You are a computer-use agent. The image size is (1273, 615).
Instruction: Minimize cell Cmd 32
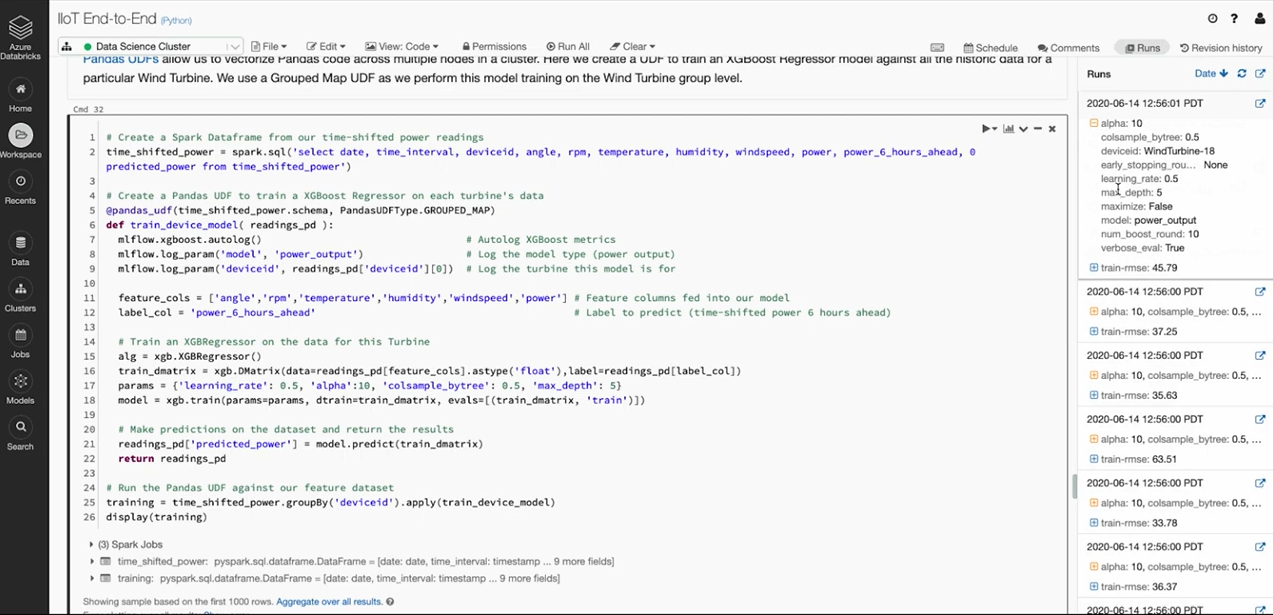[1038, 128]
